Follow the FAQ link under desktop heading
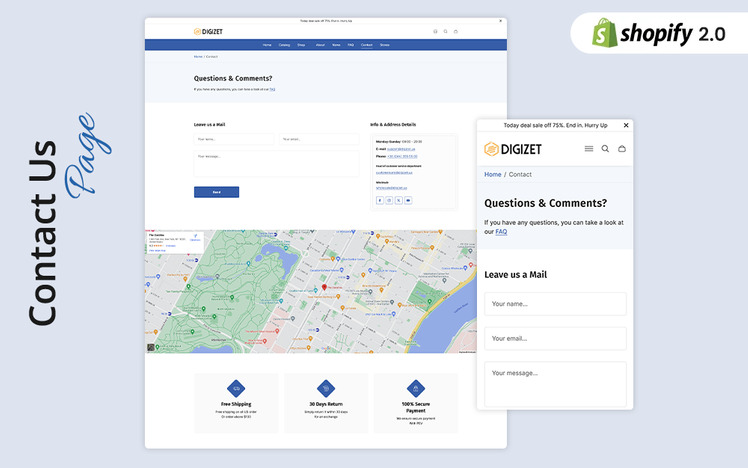The width and height of the screenshot is (748, 468). [x=272, y=89]
